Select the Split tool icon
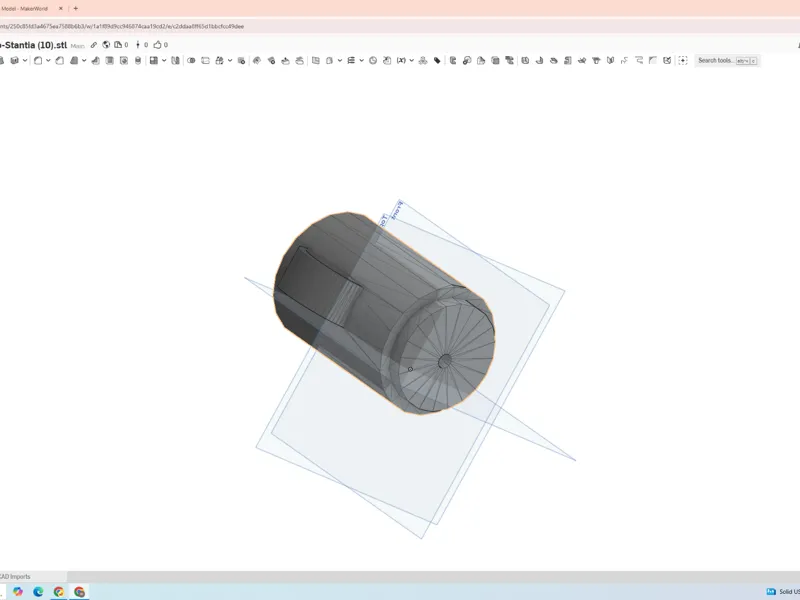Screen dimensions: 800x600 pos(205,60)
